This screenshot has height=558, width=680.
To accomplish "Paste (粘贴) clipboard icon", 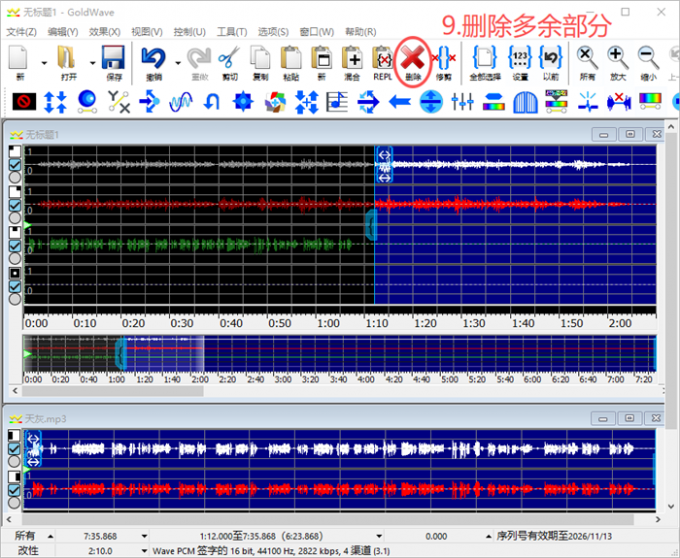I will (x=291, y=58).
